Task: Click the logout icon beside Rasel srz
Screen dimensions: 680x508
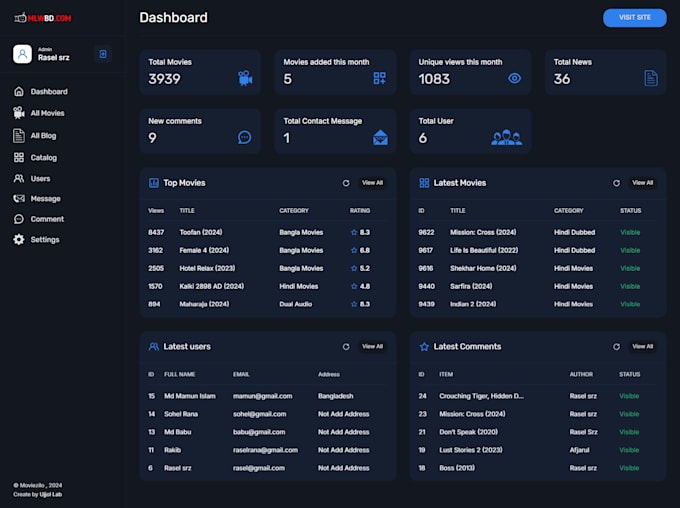Action: click(x=103, y=54)
